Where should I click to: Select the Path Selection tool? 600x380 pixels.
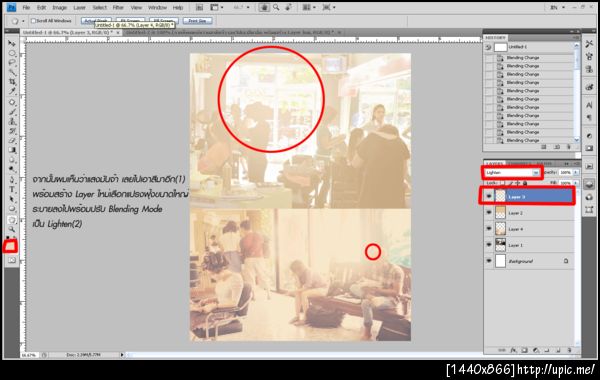[x=12, y=199]
